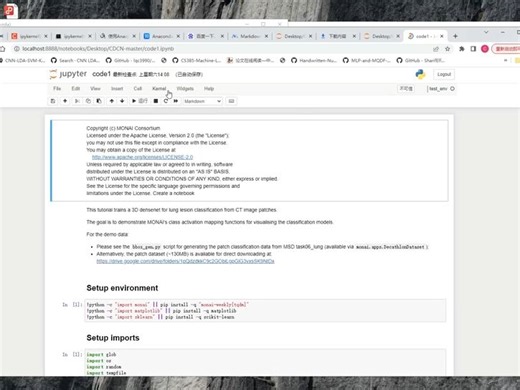Click the Save and Checkpoint toolbar icon
This screenshot has height=390, width=520.
(53, 101)
